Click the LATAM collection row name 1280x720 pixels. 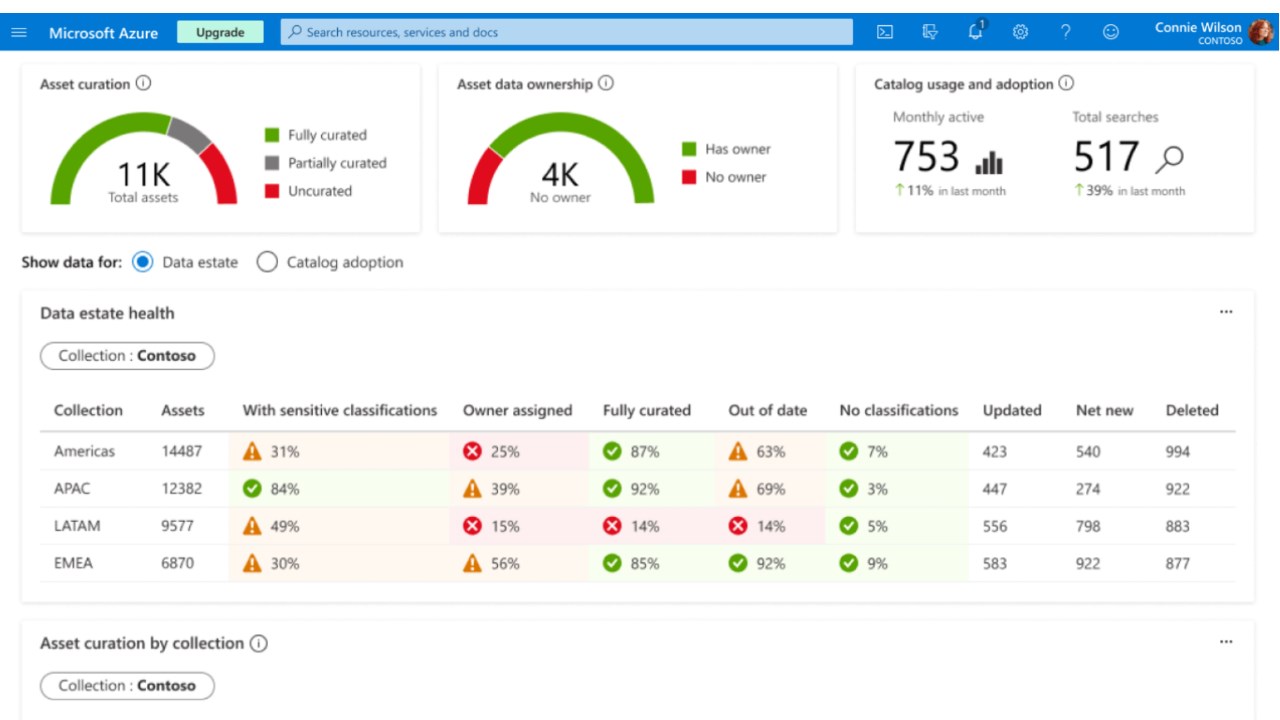[77, 526]
